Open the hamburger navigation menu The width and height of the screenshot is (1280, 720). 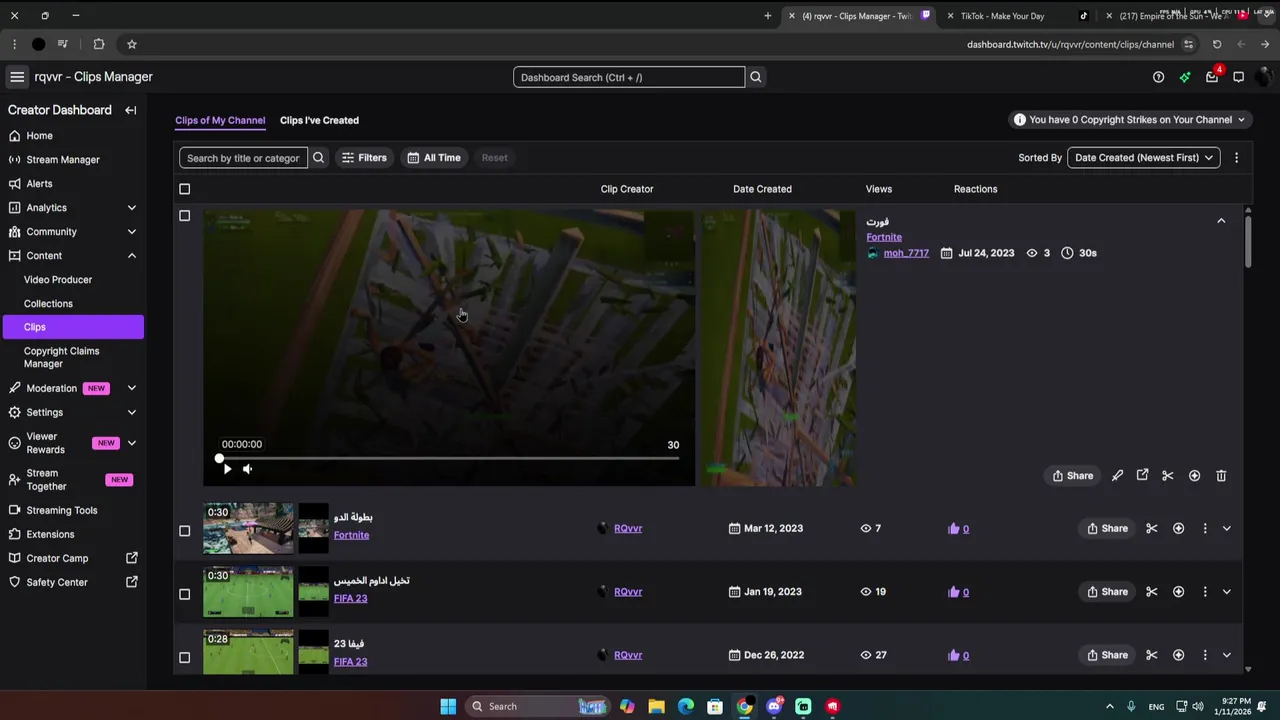[17, 77]
